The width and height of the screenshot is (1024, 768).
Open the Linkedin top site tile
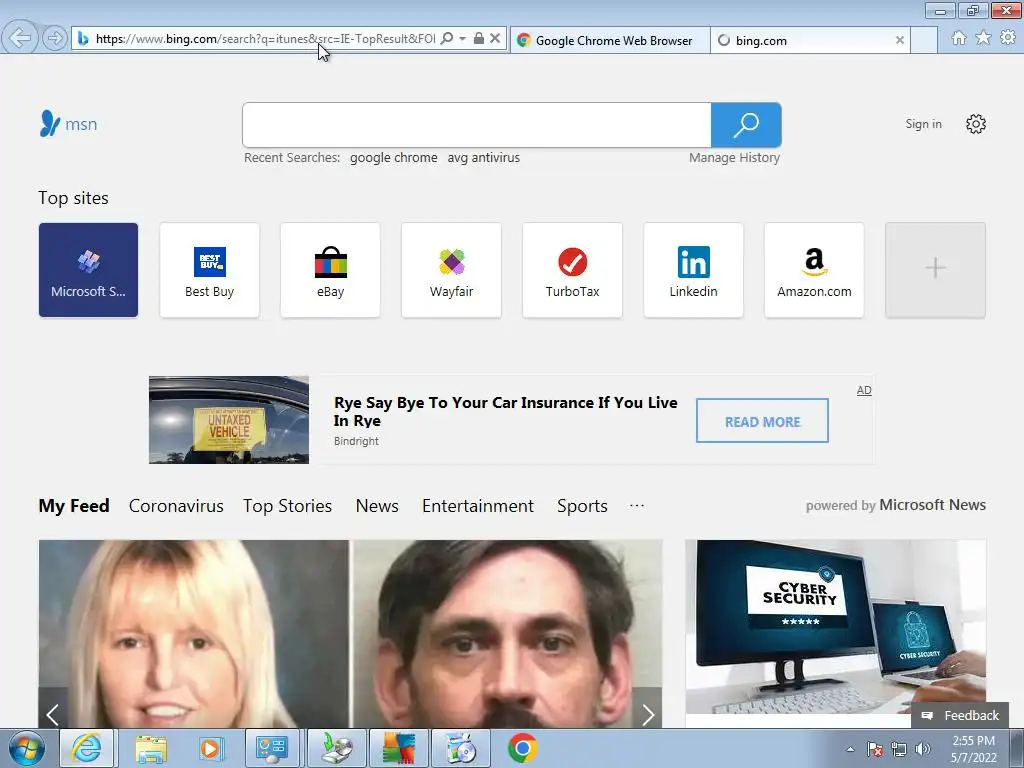[694, 270]
